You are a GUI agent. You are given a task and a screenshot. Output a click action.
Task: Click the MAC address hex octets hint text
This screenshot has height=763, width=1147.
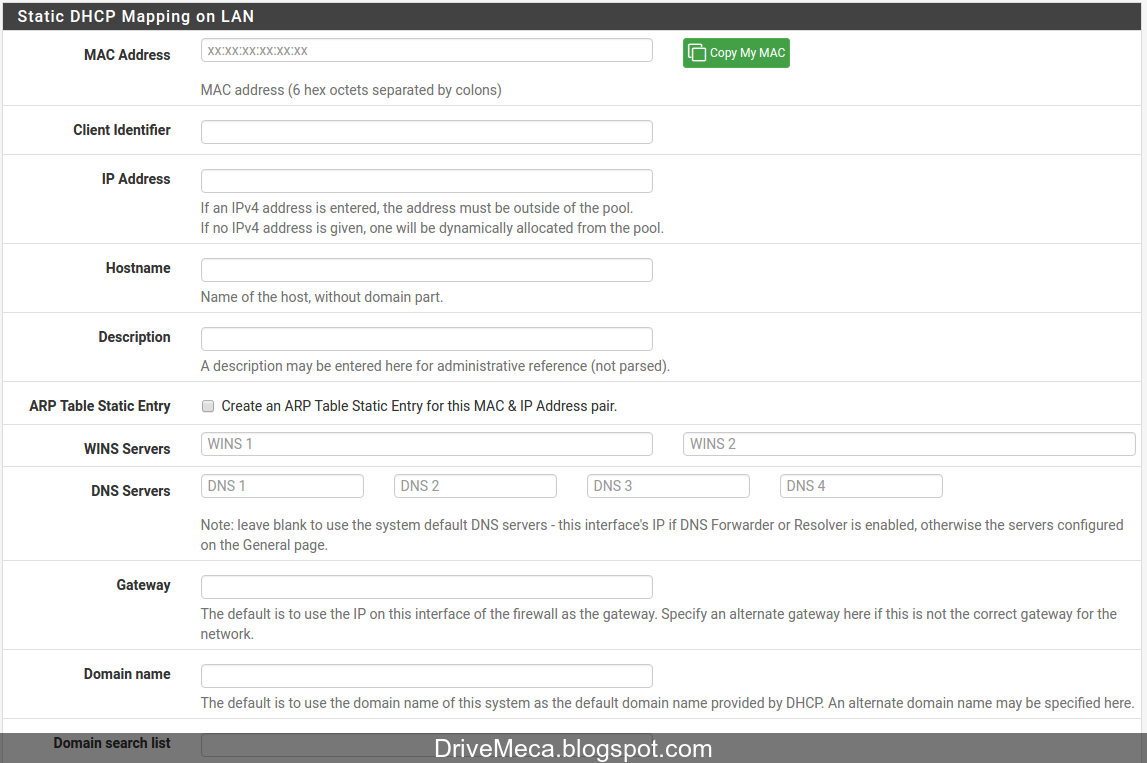[351, 90]
